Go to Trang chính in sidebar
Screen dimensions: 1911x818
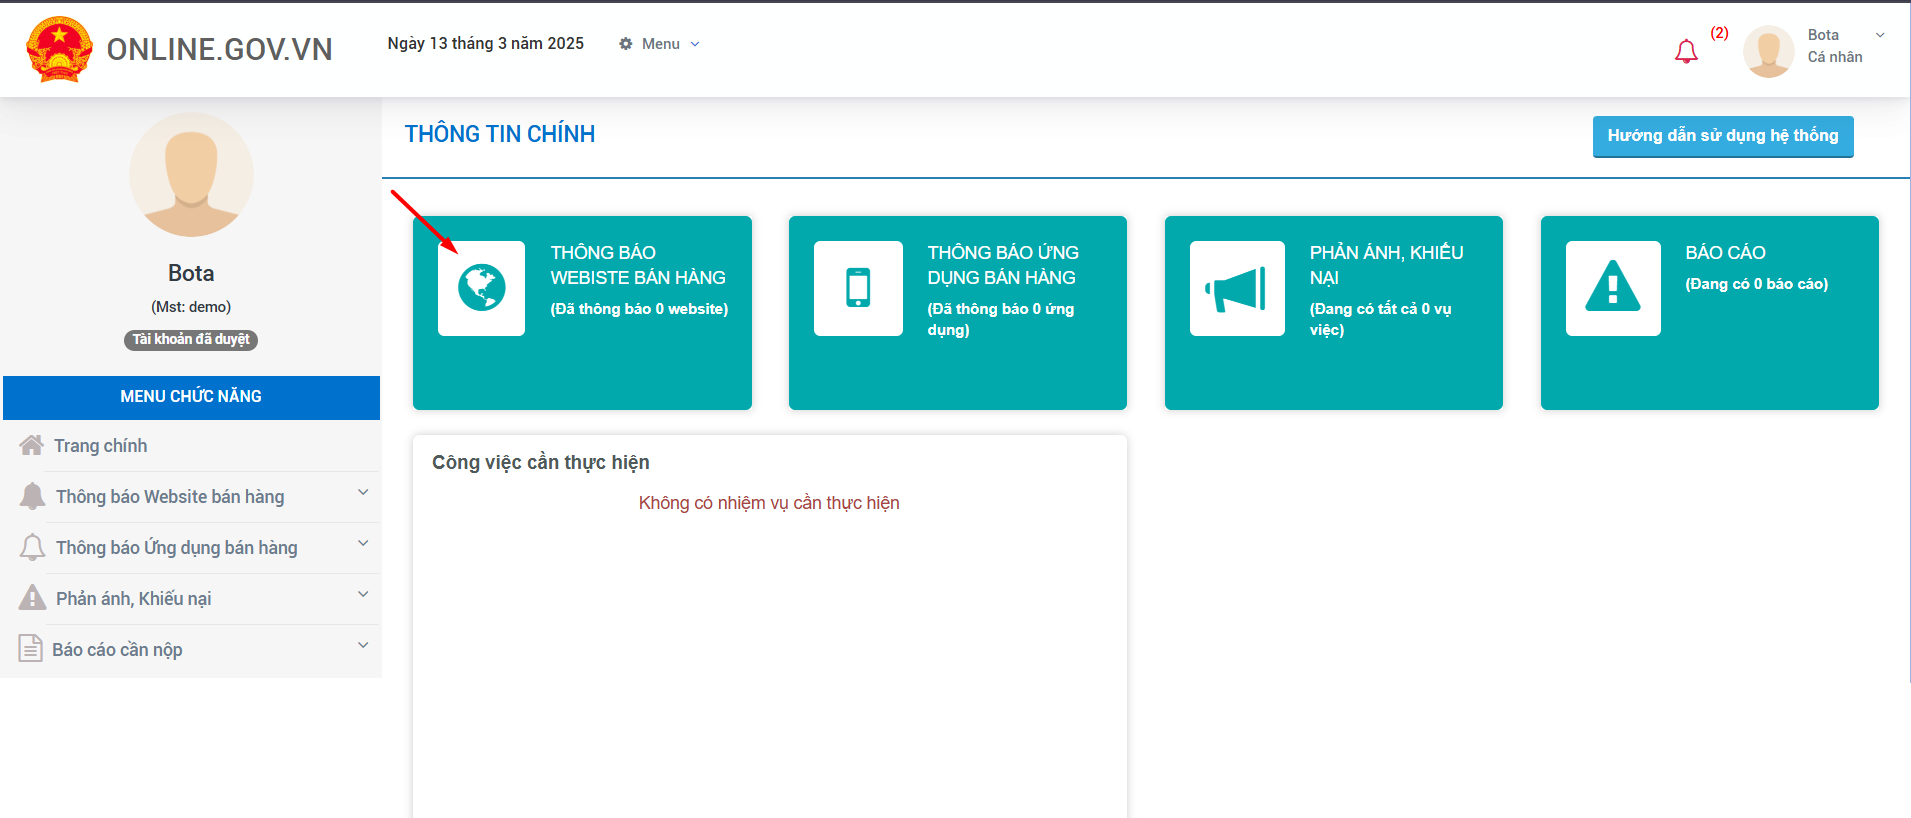coord(100,446)
